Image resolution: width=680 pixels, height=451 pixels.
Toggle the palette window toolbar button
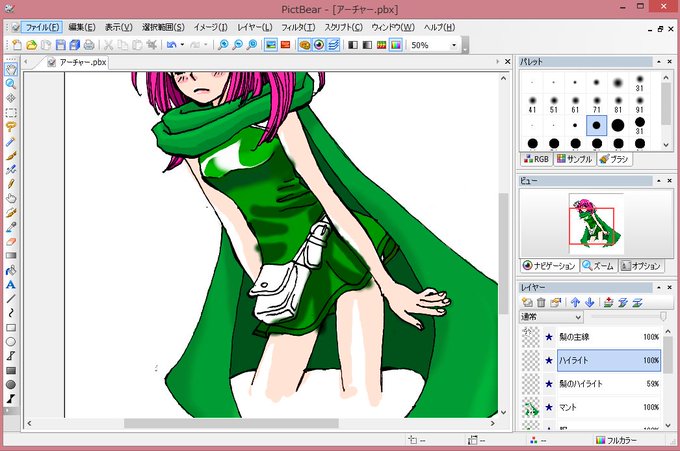(304, 45)
